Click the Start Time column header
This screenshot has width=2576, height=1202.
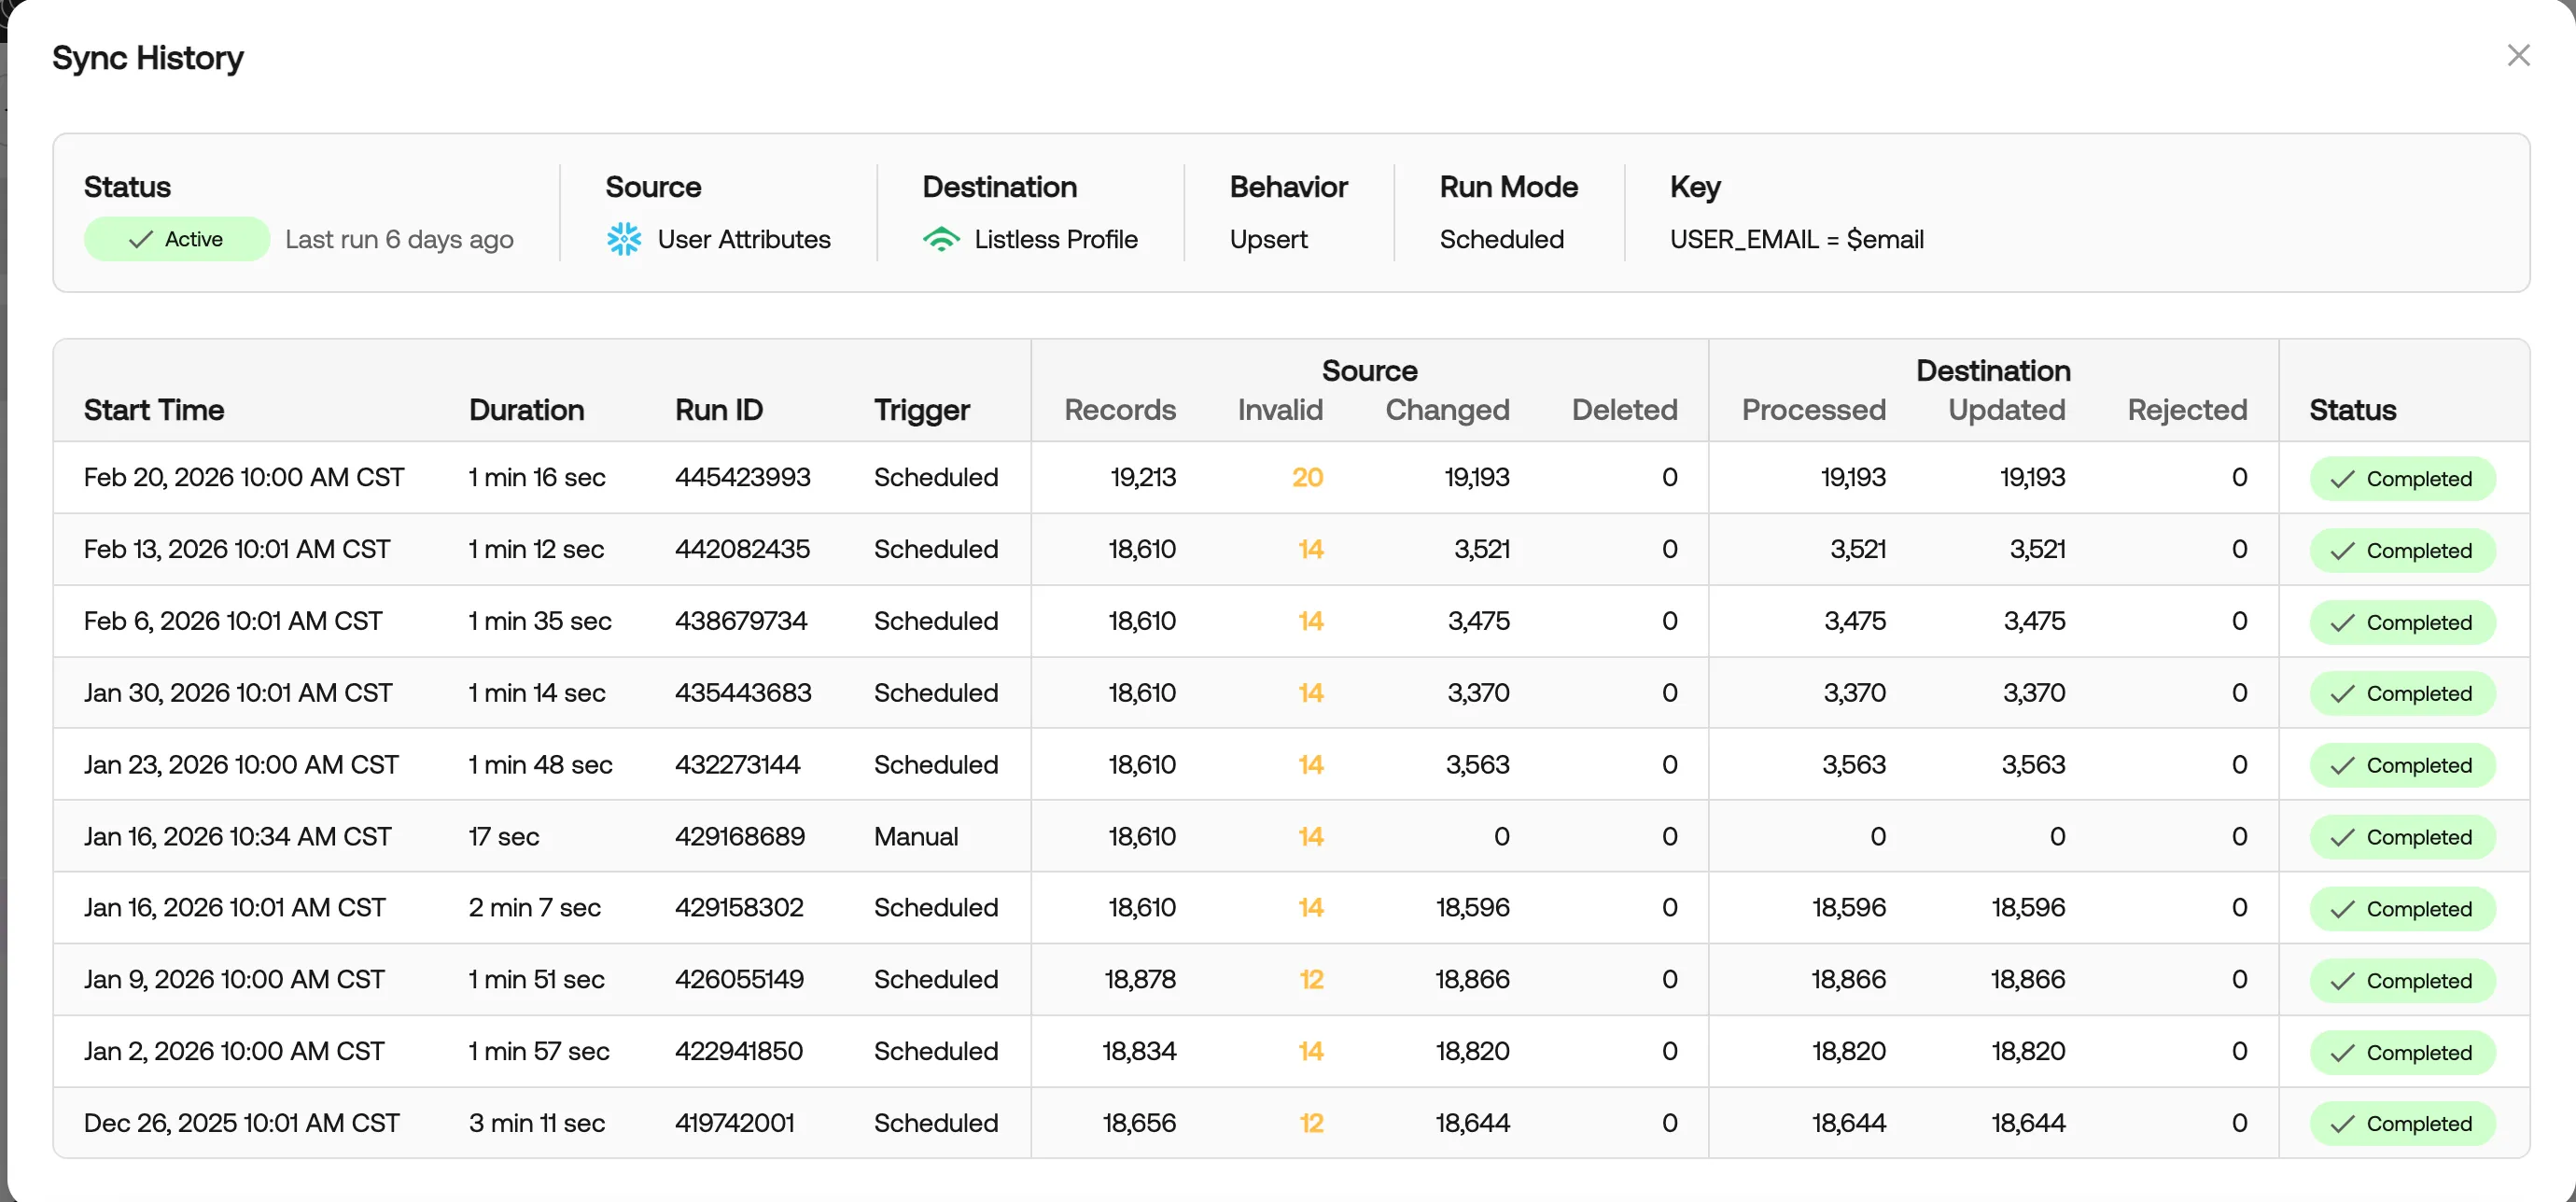[154, 410]
